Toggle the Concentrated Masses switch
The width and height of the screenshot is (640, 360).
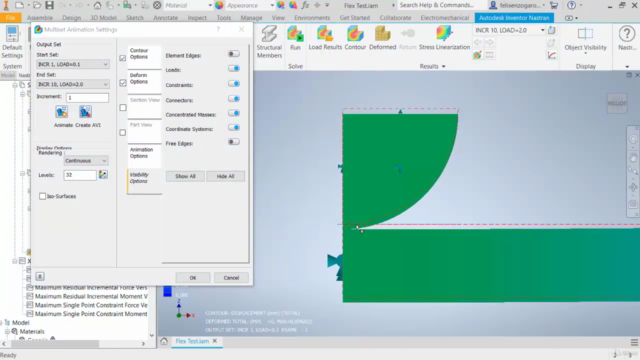coord(233,113)
